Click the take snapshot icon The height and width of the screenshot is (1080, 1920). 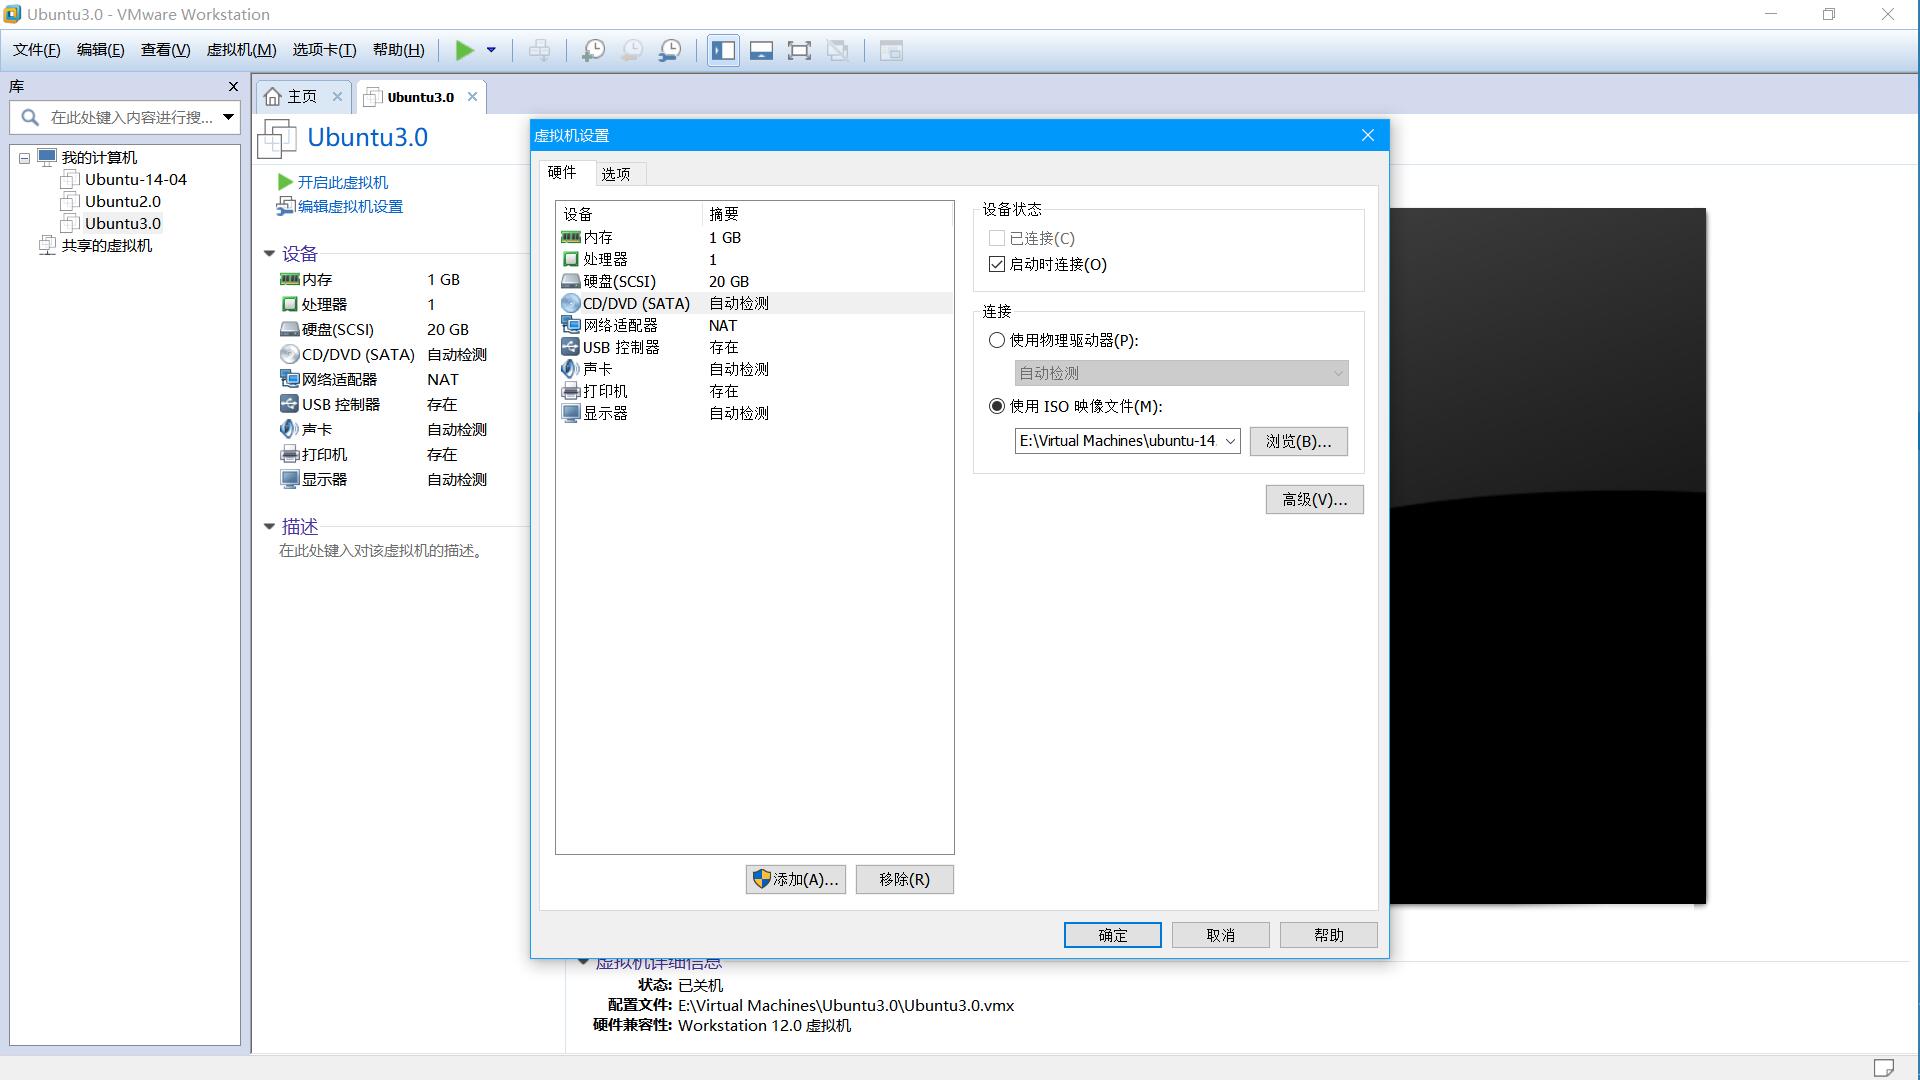click(x=593, y=49)
